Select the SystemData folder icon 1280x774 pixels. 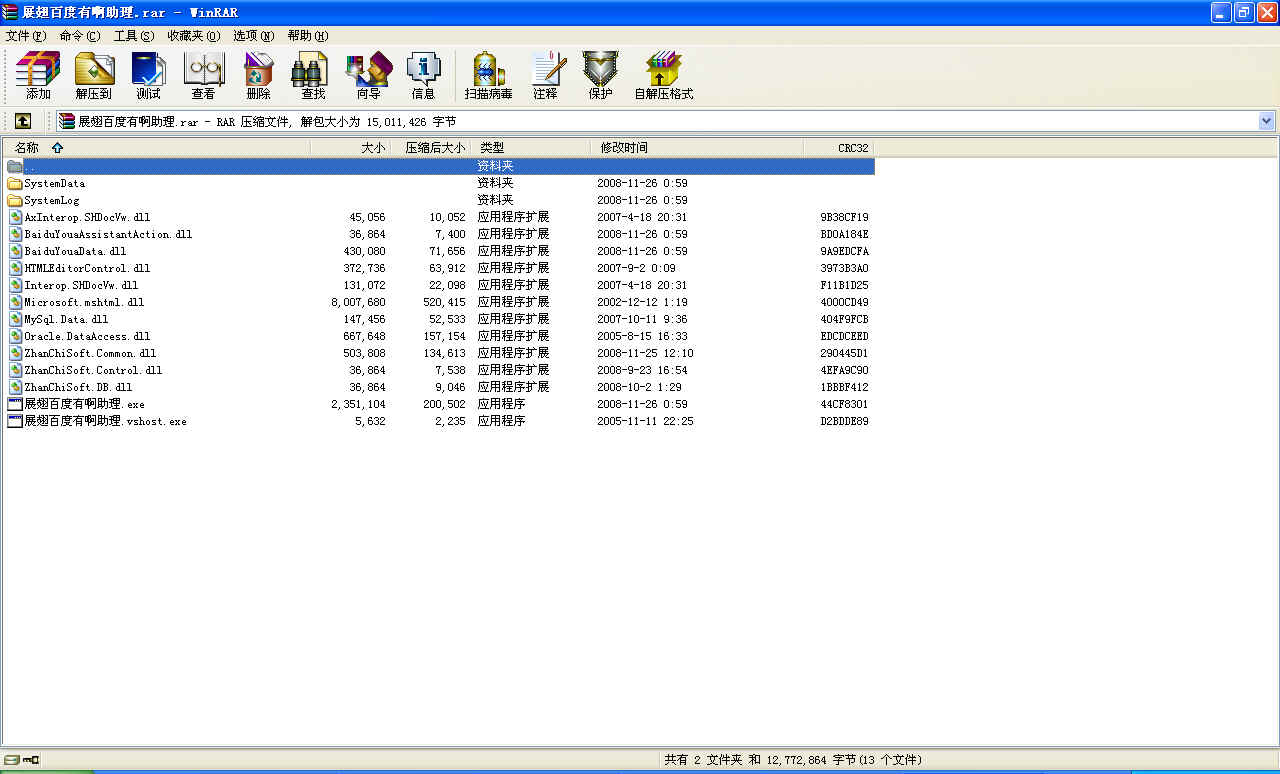click(15, 183)
